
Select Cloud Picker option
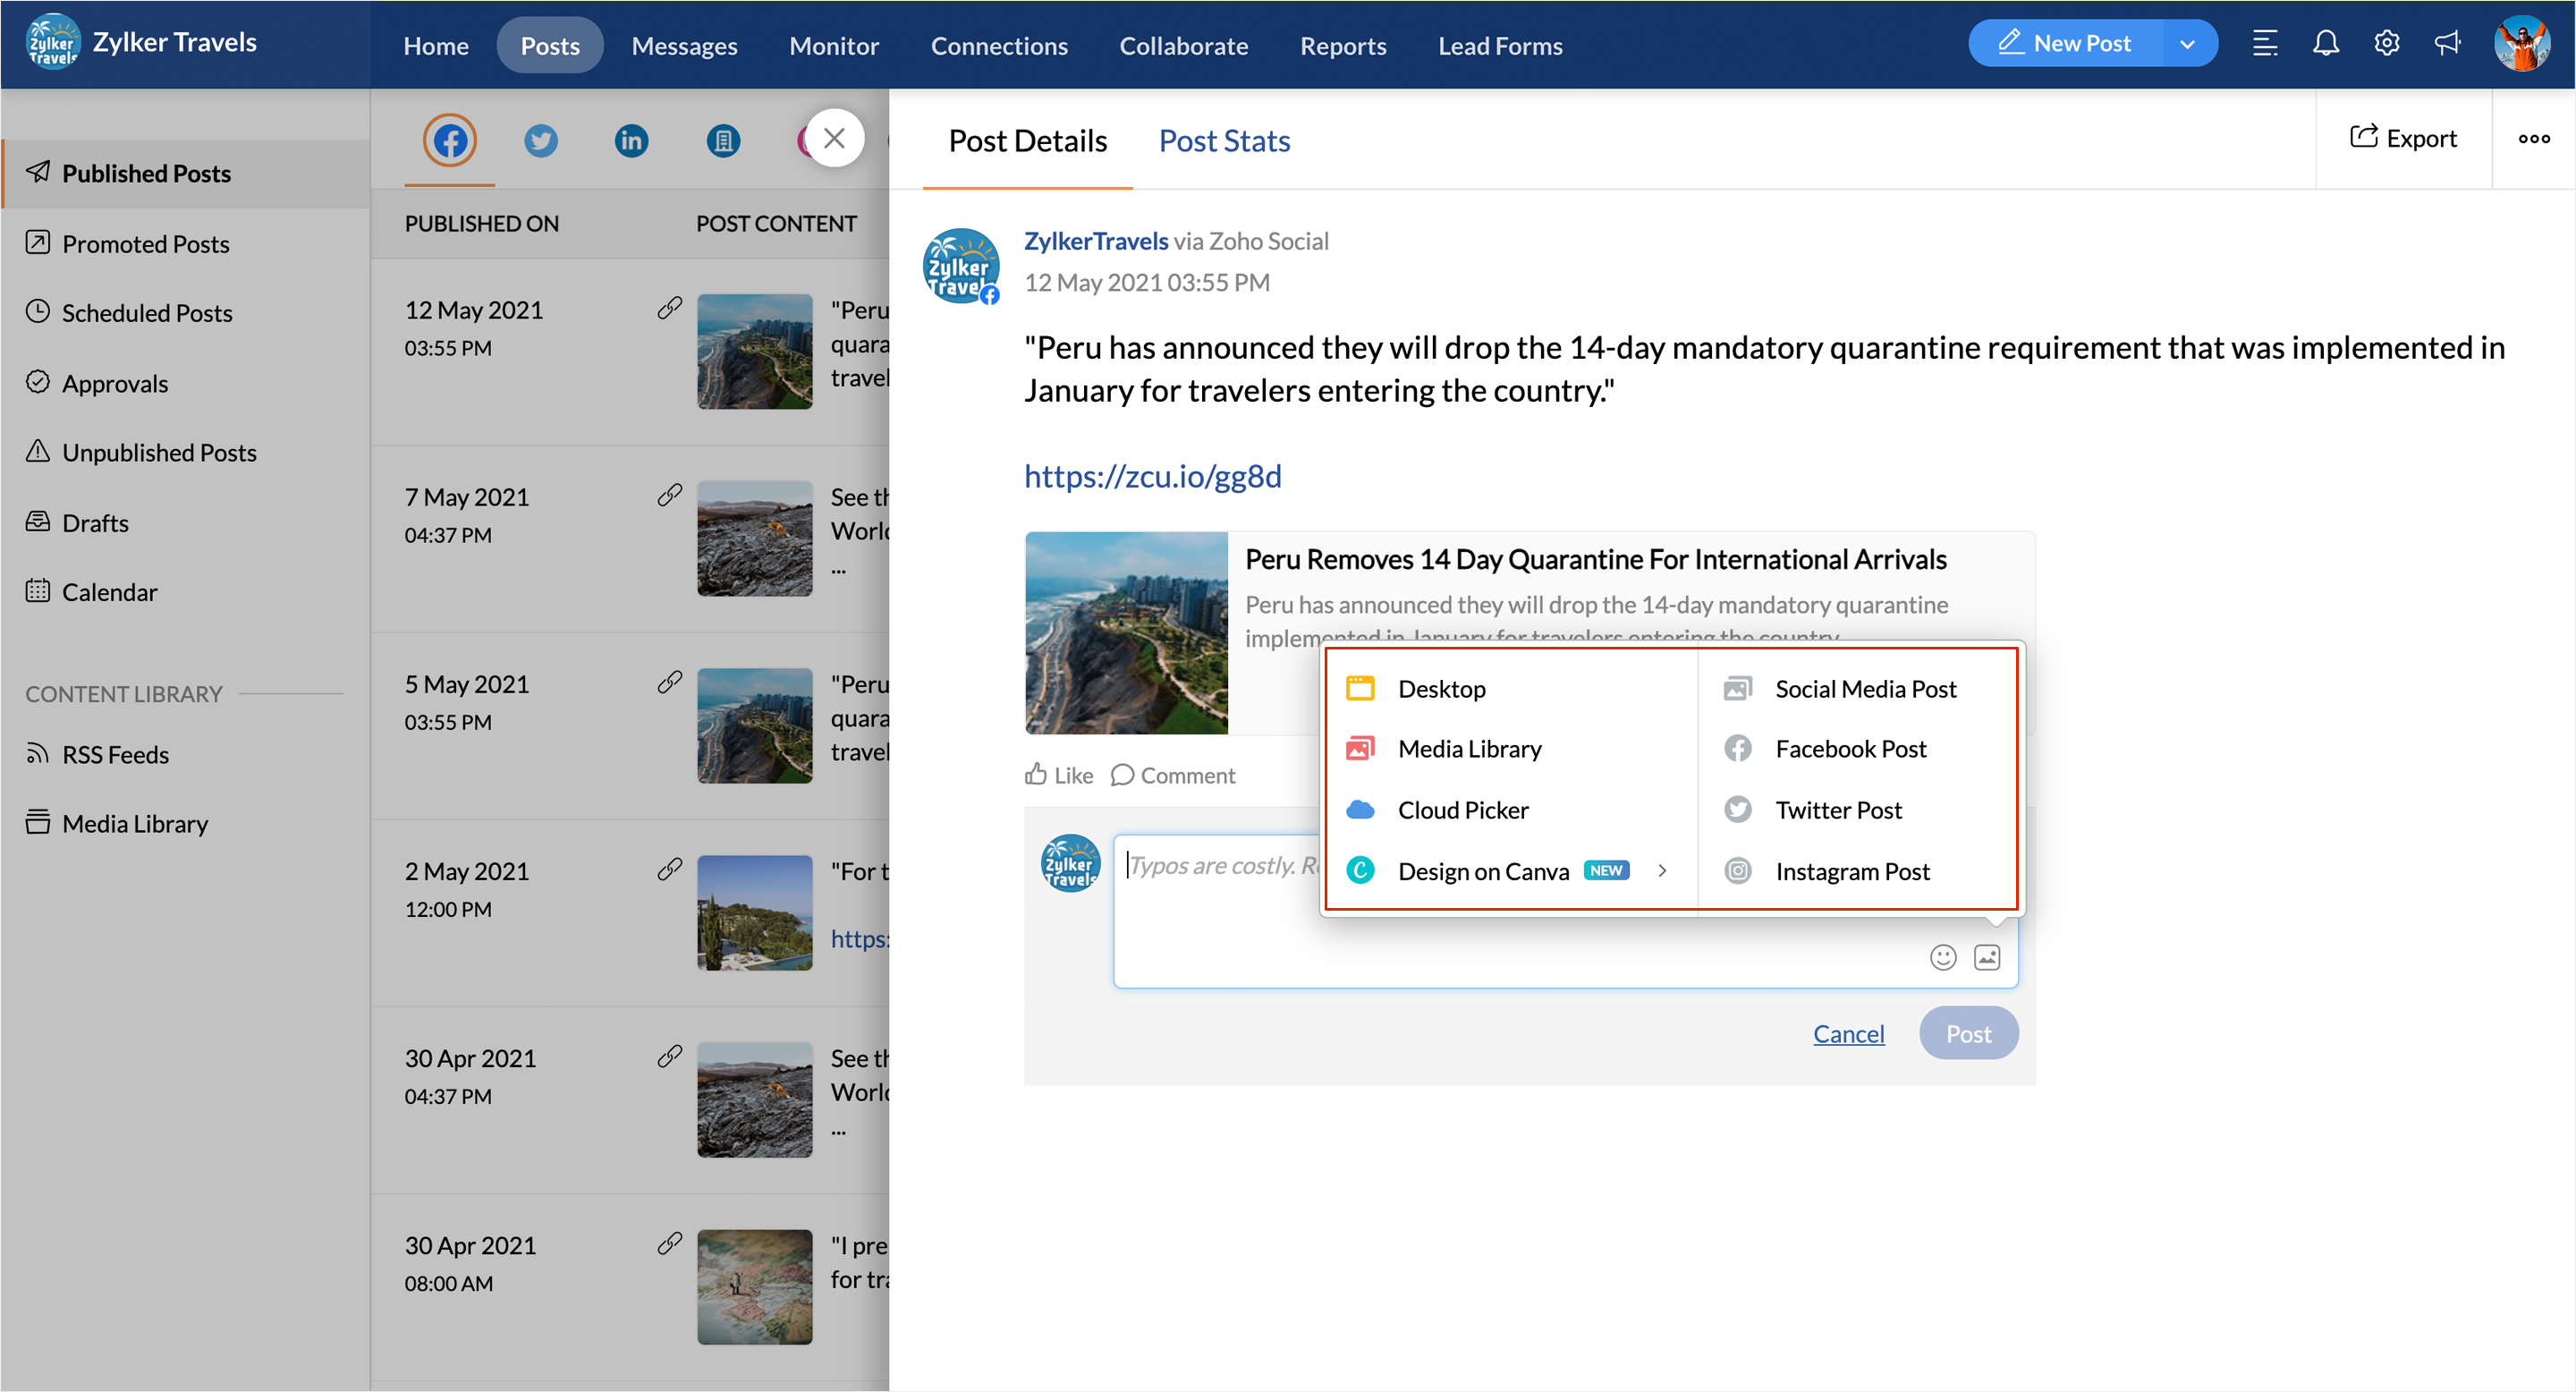[x=1462, y=809]
